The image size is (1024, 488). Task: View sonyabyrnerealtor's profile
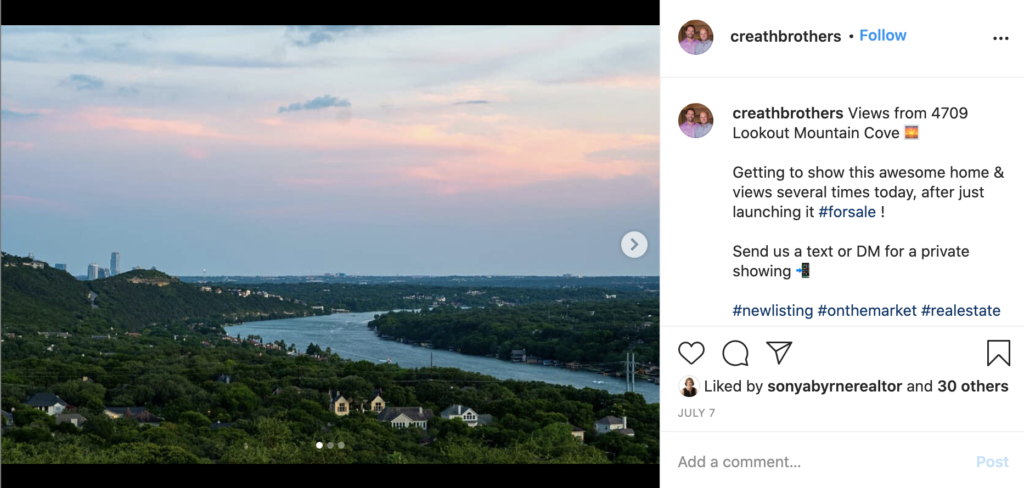click(835, 387)
